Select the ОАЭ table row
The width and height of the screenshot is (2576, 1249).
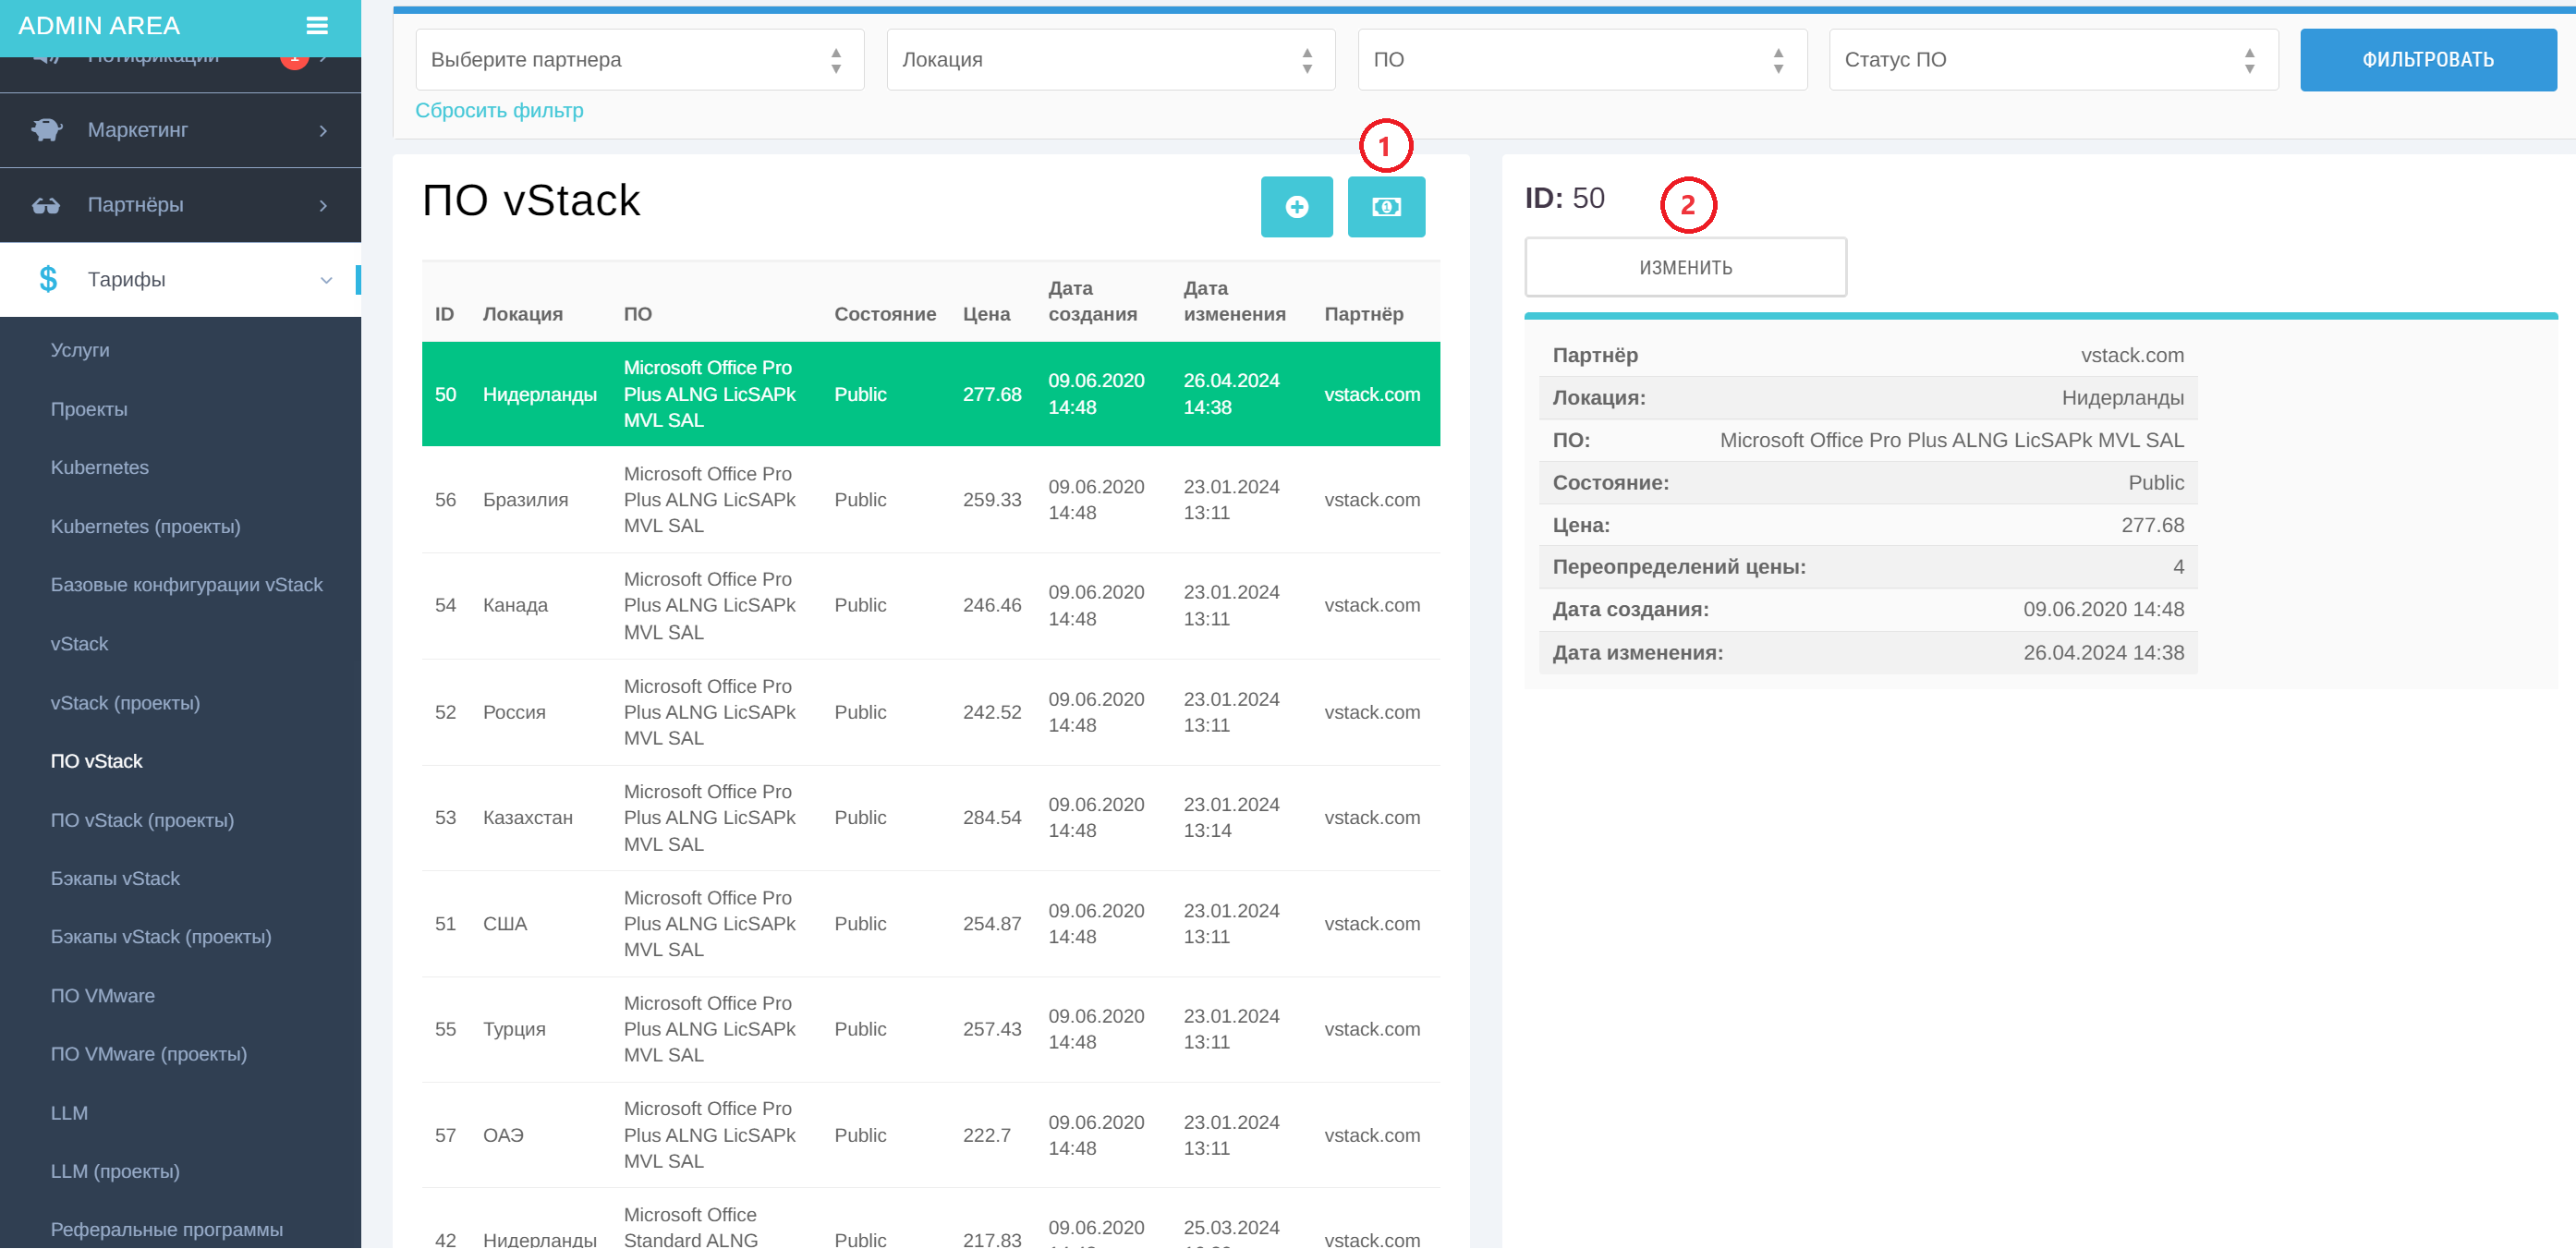pos(930,1135)
